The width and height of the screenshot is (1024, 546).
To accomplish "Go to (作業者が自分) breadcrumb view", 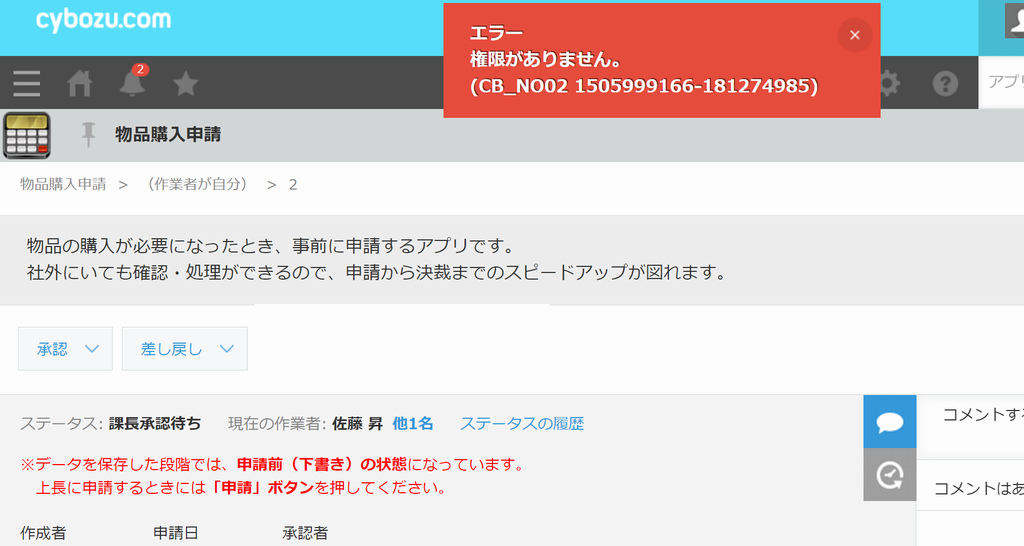I will click(197, 184).
